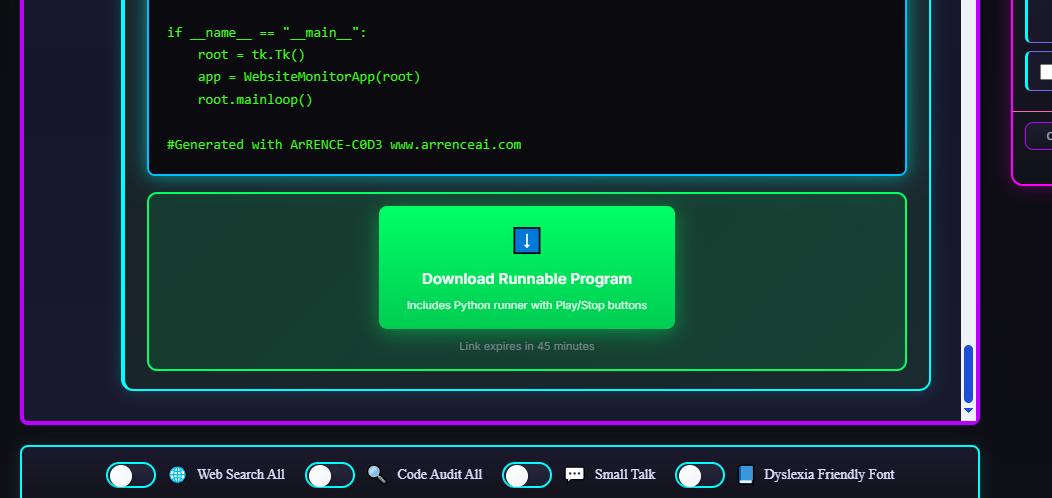
Task: Turn on the Small Talk switch
Action: pyautogui.click(x=527, y=475)
